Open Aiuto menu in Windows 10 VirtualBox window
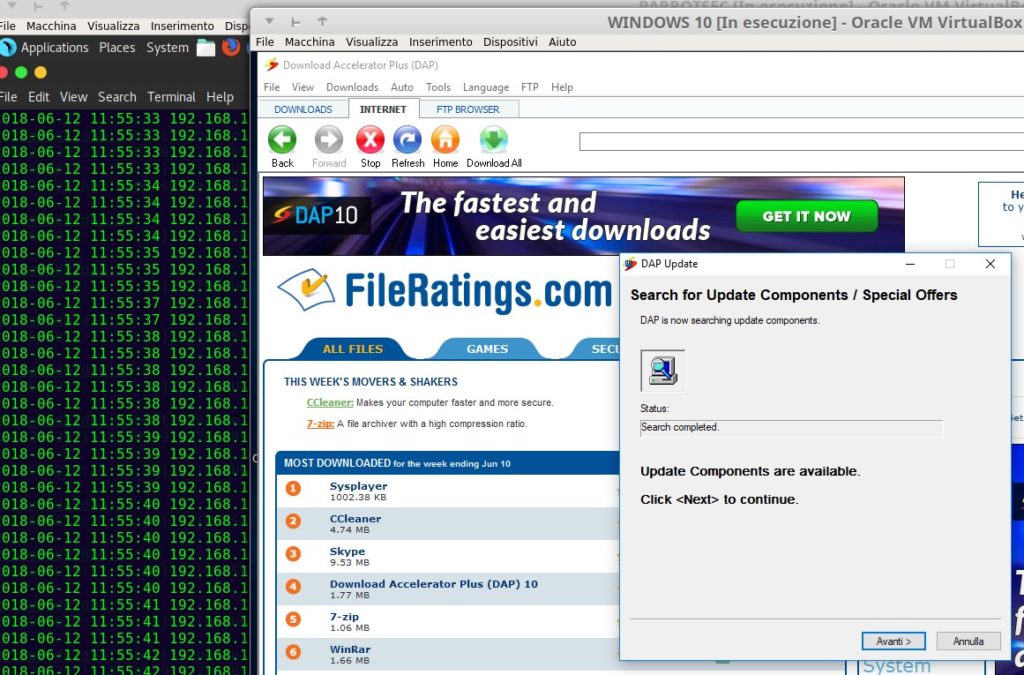 click(x=562, y=42)
